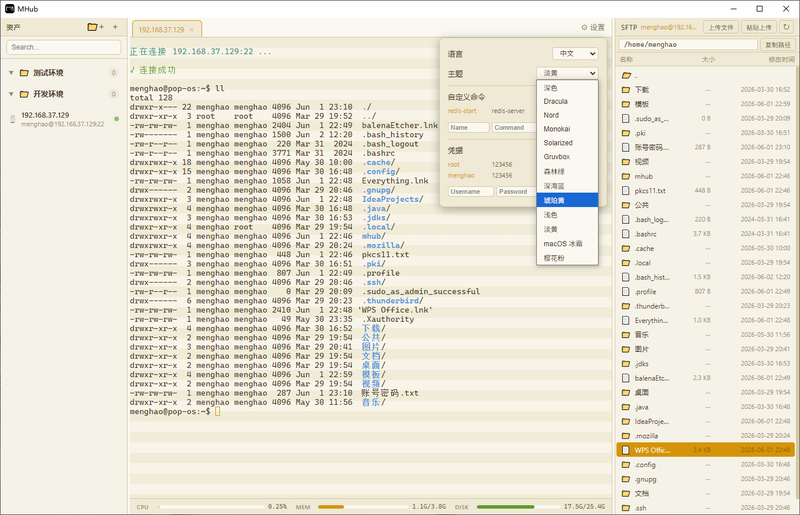Select 深色 theme option
This screenshot has height=515, width=800.
(567, 88)
